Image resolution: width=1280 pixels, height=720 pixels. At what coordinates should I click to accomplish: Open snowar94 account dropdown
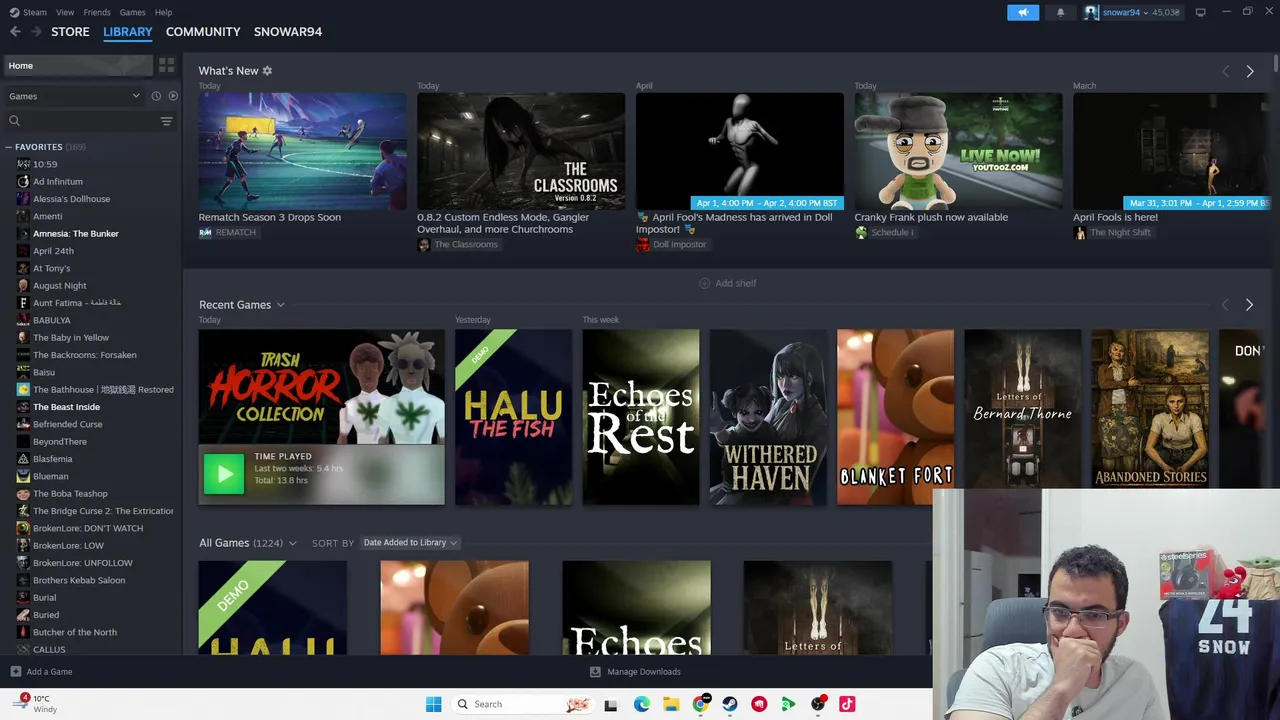point(1132,12)
